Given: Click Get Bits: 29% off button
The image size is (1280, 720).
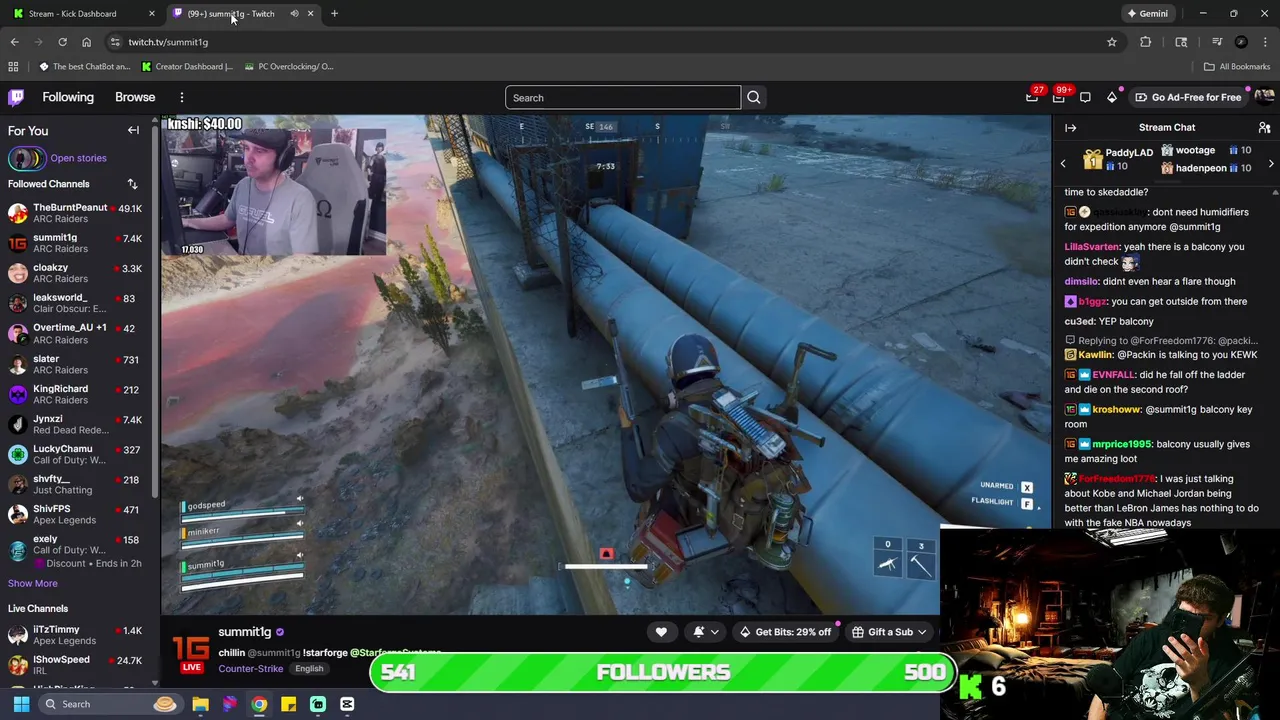Looking at the screenshot, I should 785,632.
